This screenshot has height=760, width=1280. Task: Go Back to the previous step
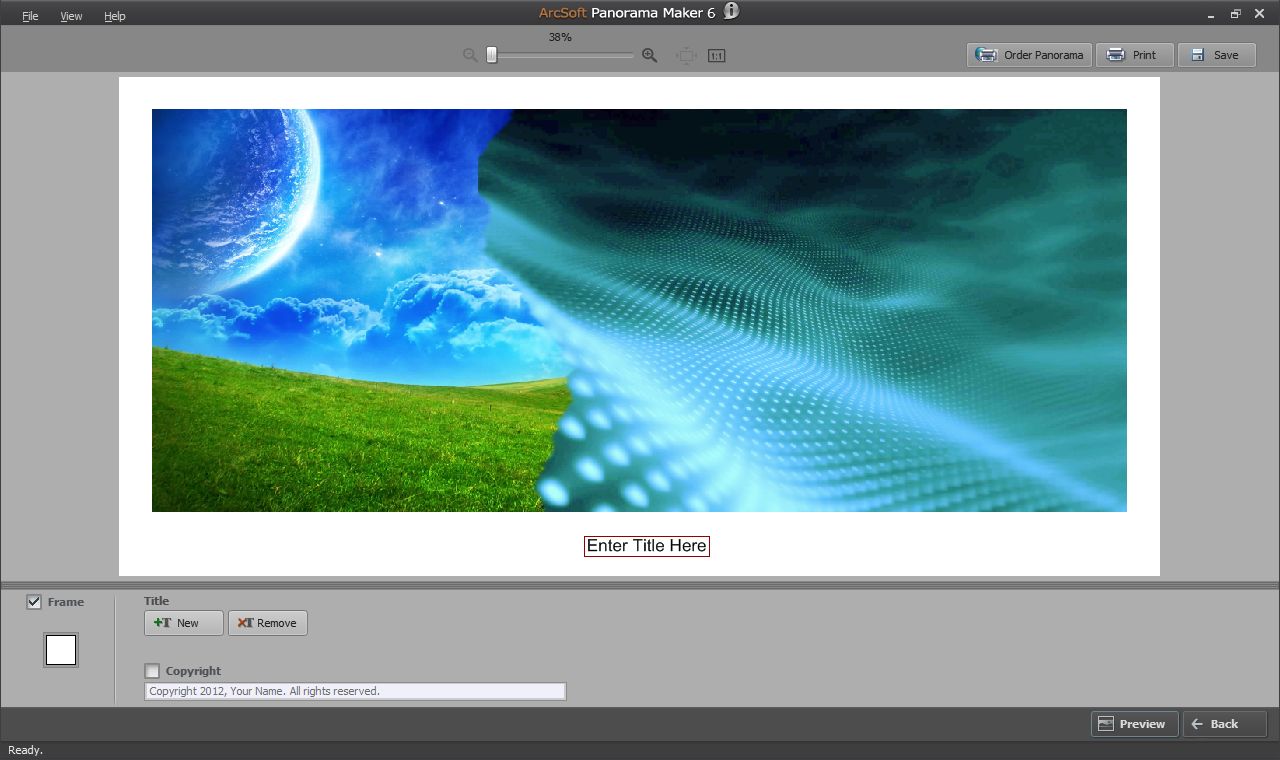1224,724
